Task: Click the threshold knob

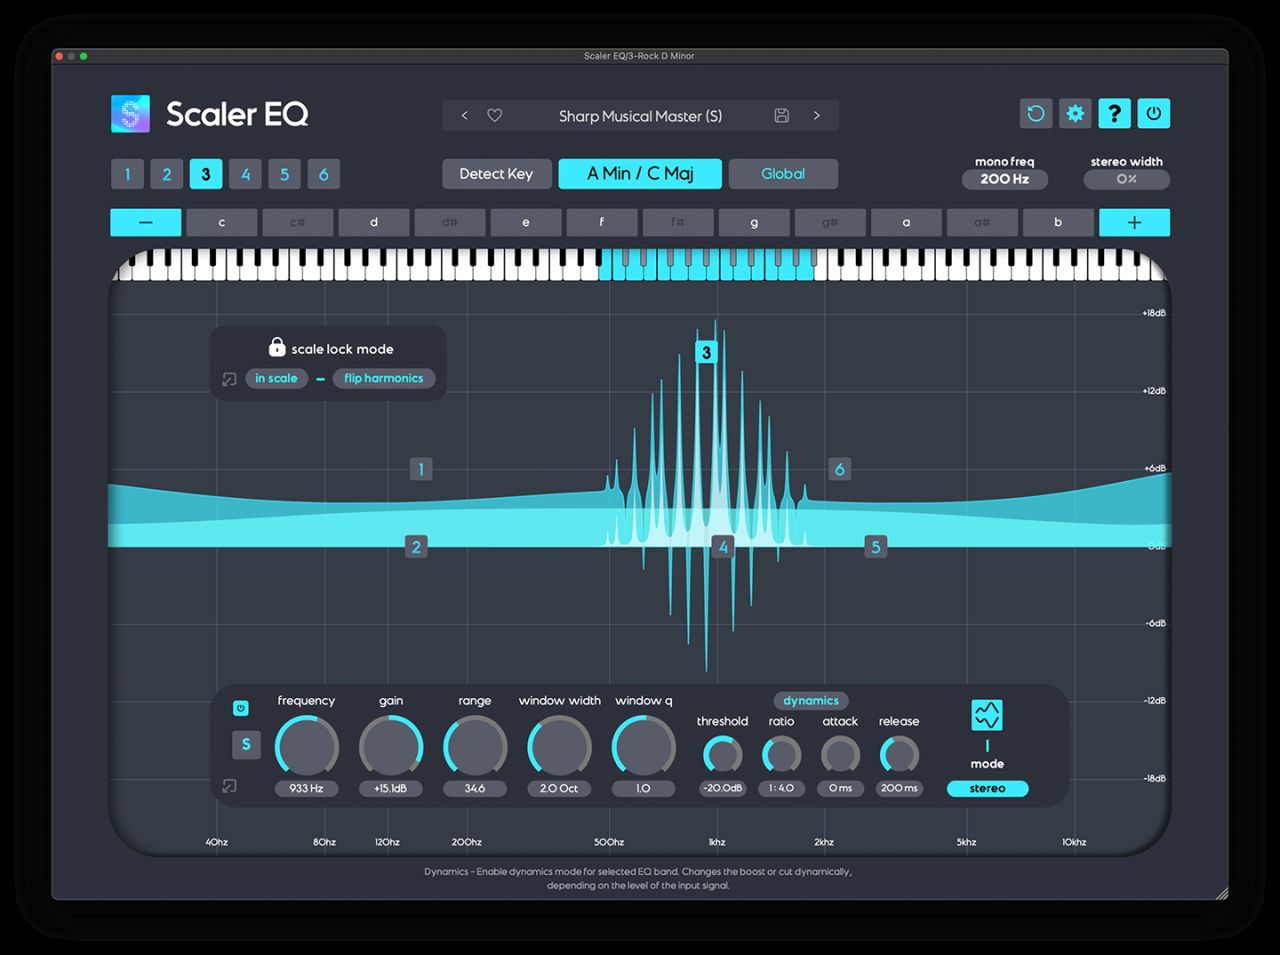Action: coord(722,755)
